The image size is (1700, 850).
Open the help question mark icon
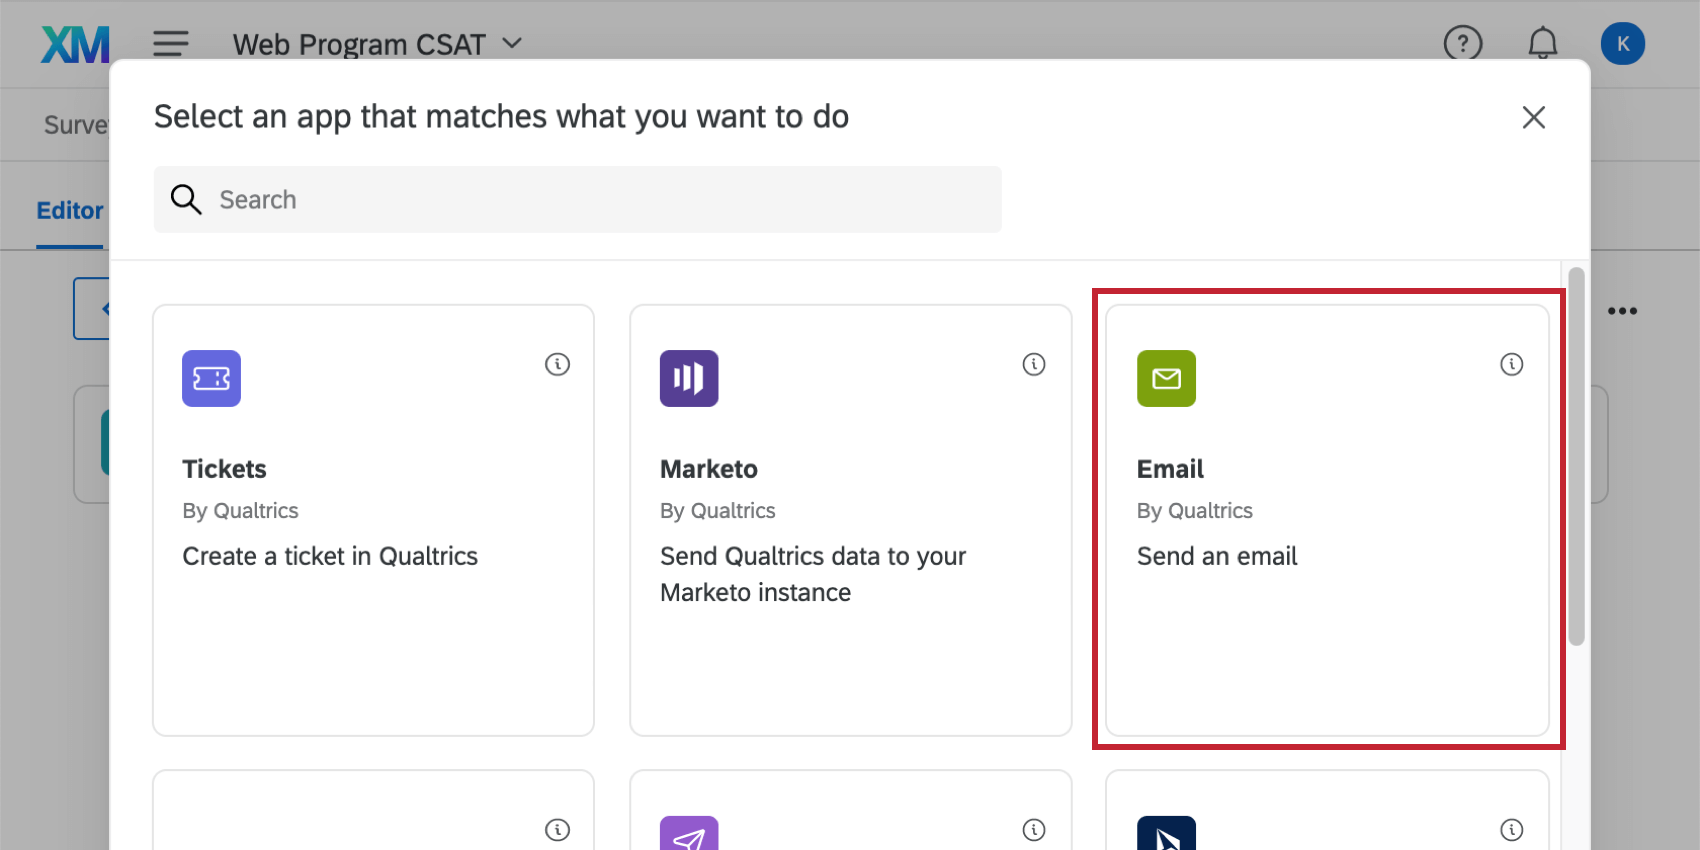click(x=1463, y=44)
